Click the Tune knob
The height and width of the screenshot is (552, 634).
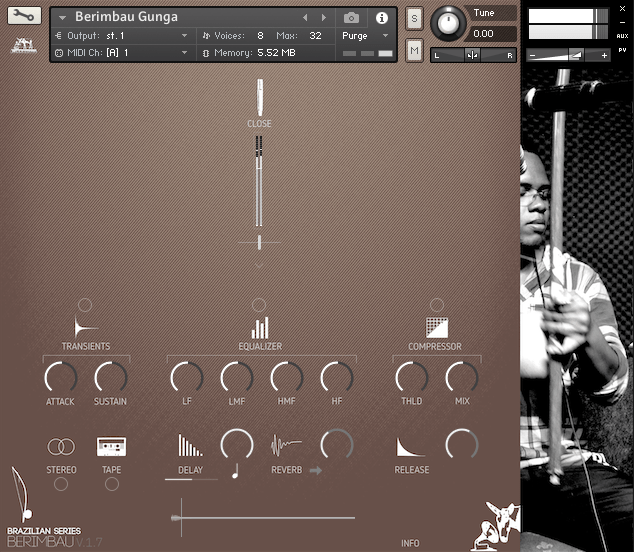[449, 22]
